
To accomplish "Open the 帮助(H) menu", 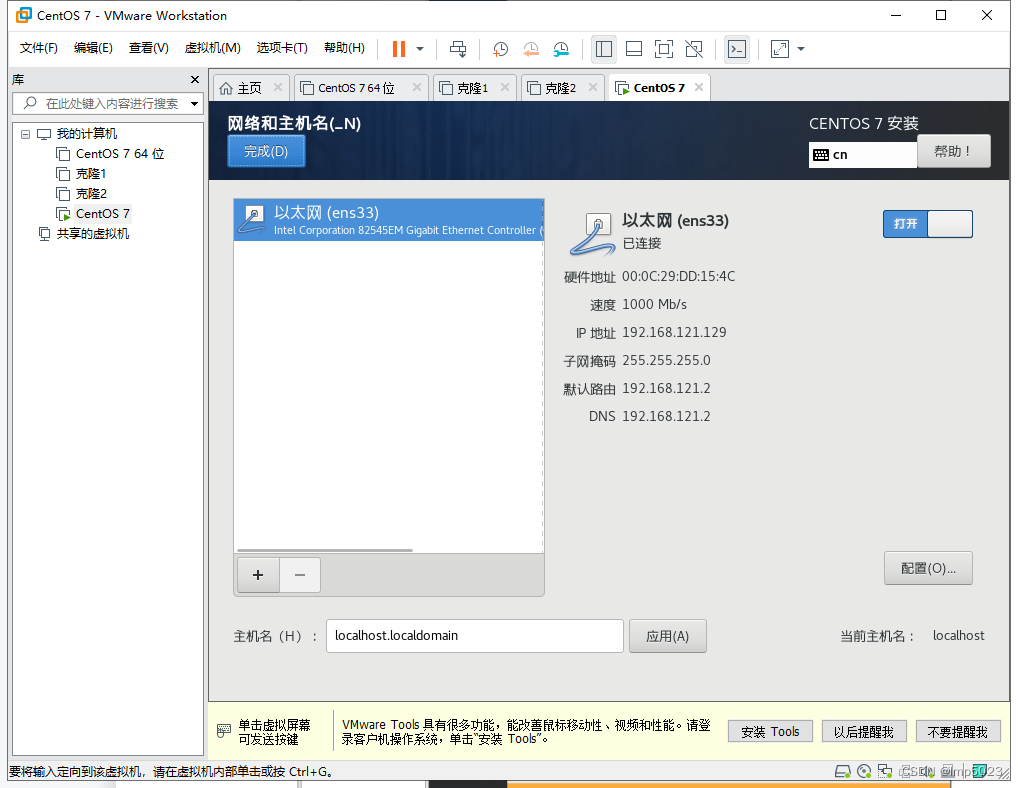I will 344,47.
